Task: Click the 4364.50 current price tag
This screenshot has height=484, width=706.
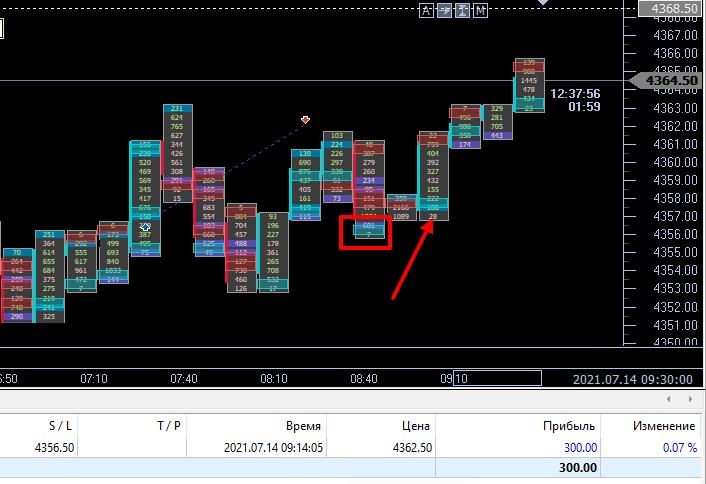Action: pyautogui.click(x=665, y=81)
